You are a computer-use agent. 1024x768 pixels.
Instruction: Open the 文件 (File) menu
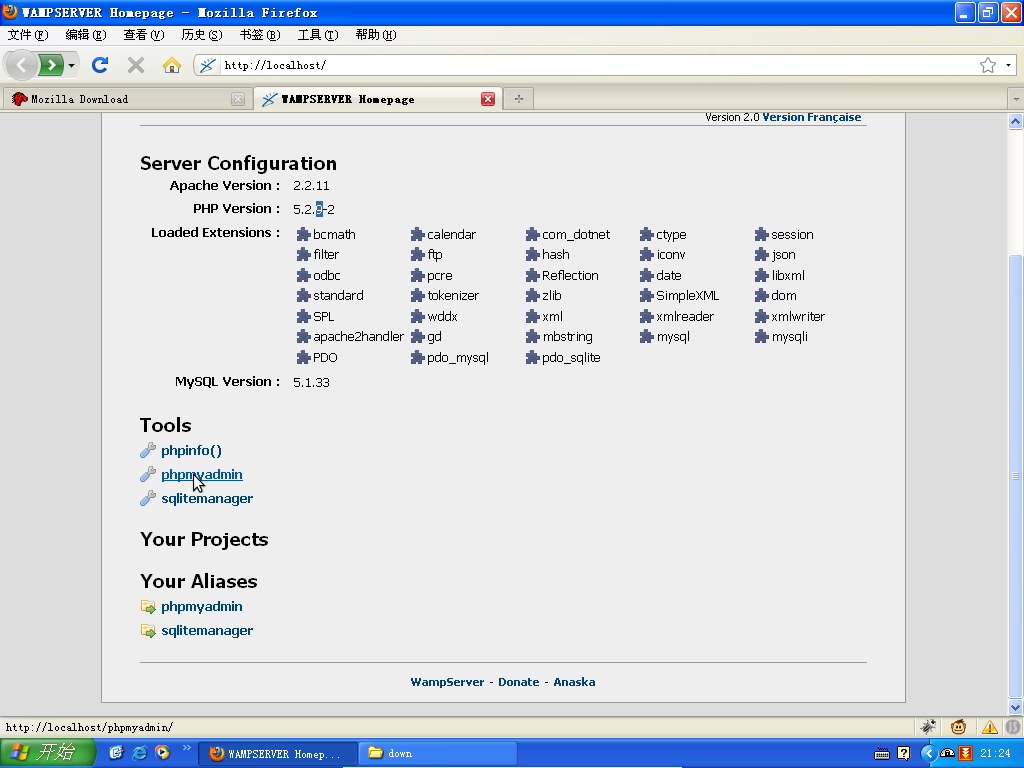point(28,35)
